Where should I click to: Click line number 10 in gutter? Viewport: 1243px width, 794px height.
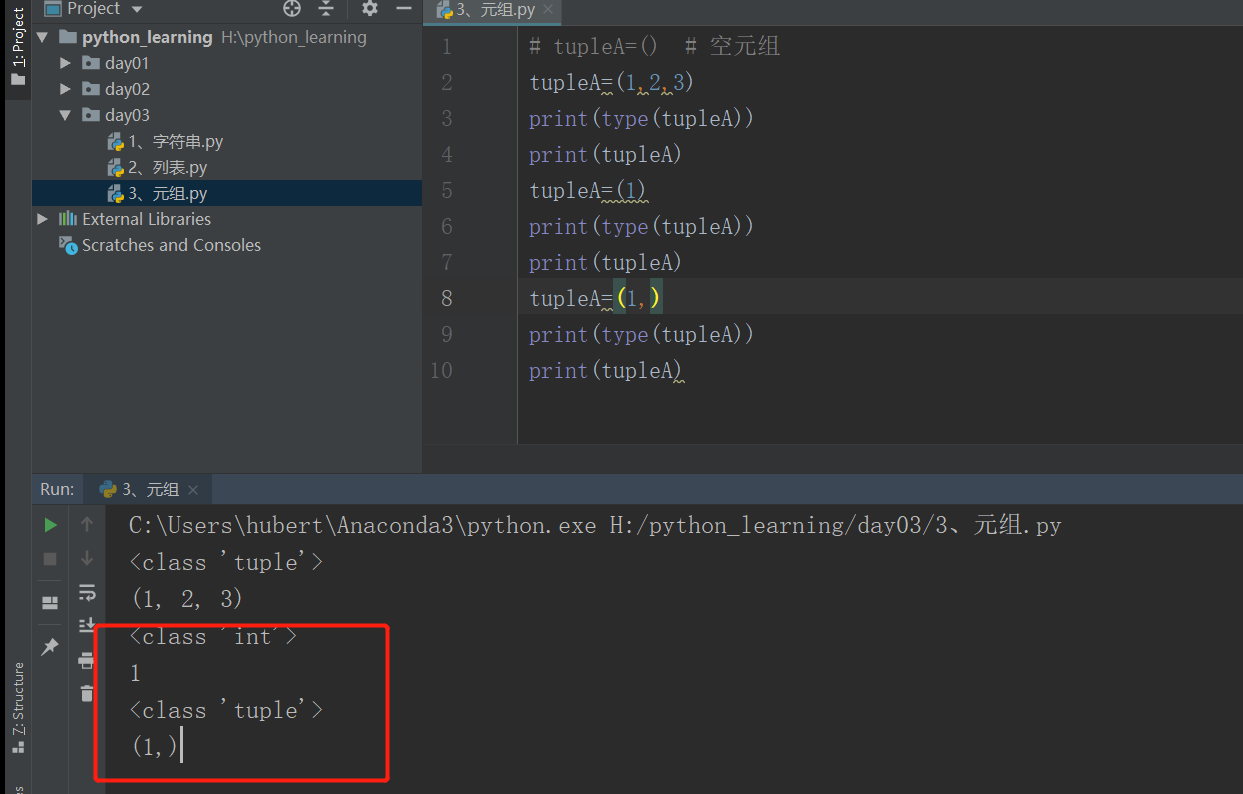441,370
